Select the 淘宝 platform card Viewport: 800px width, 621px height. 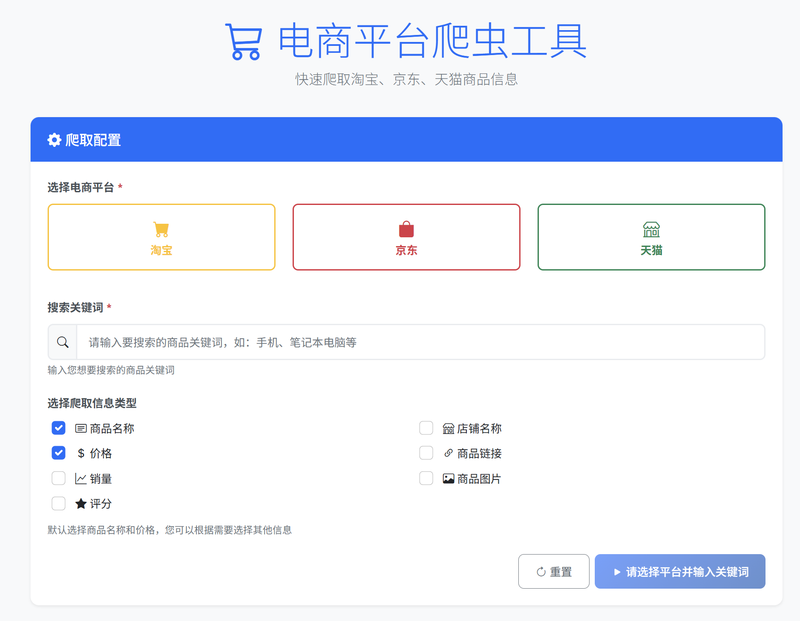pyautogui.click(x=161, y=237)
